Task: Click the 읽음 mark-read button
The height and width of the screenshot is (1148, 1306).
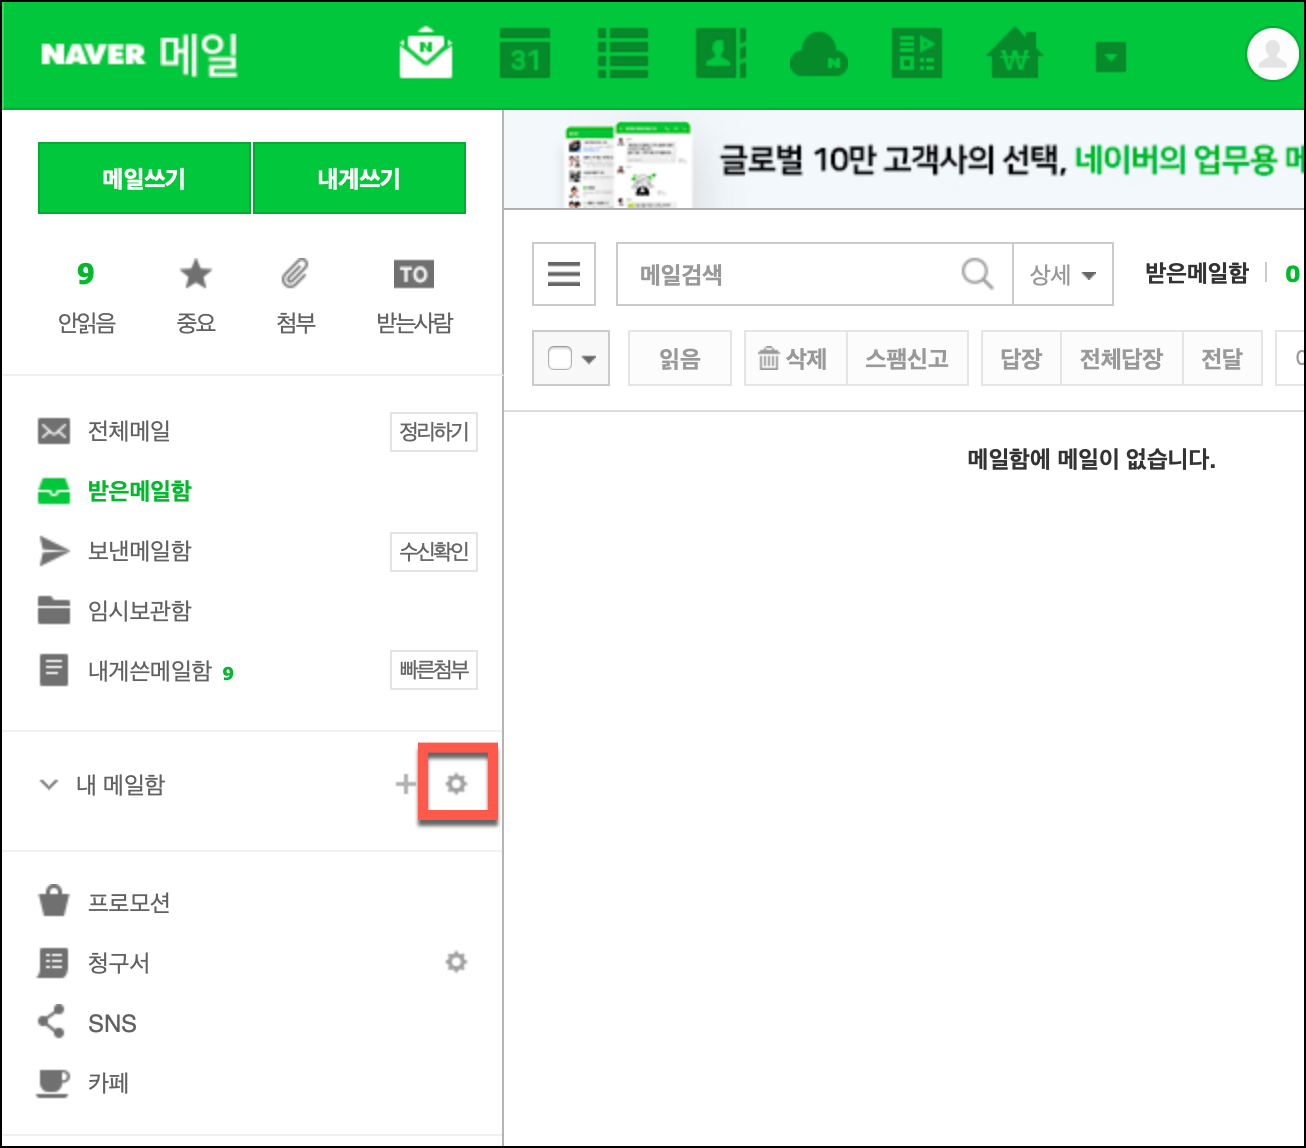Action: [x=680, y=358]
